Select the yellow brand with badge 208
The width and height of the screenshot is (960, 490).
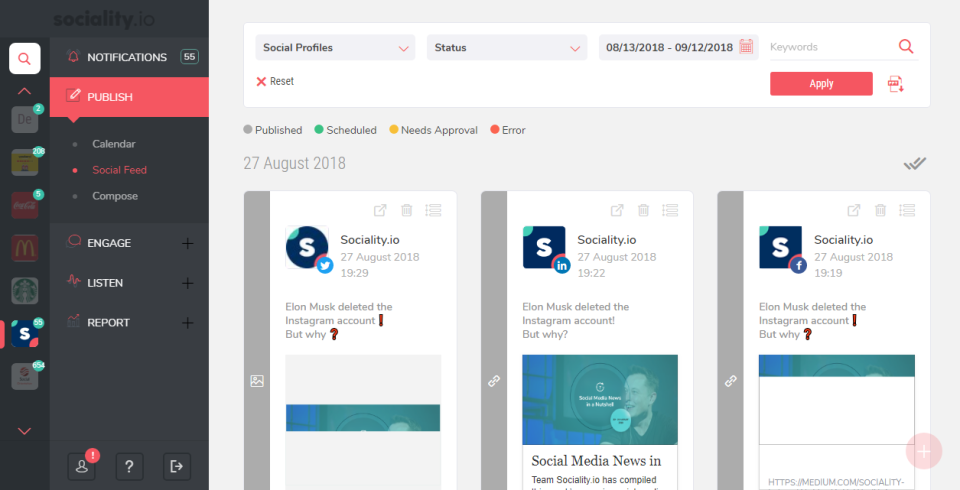coord(25,162)
